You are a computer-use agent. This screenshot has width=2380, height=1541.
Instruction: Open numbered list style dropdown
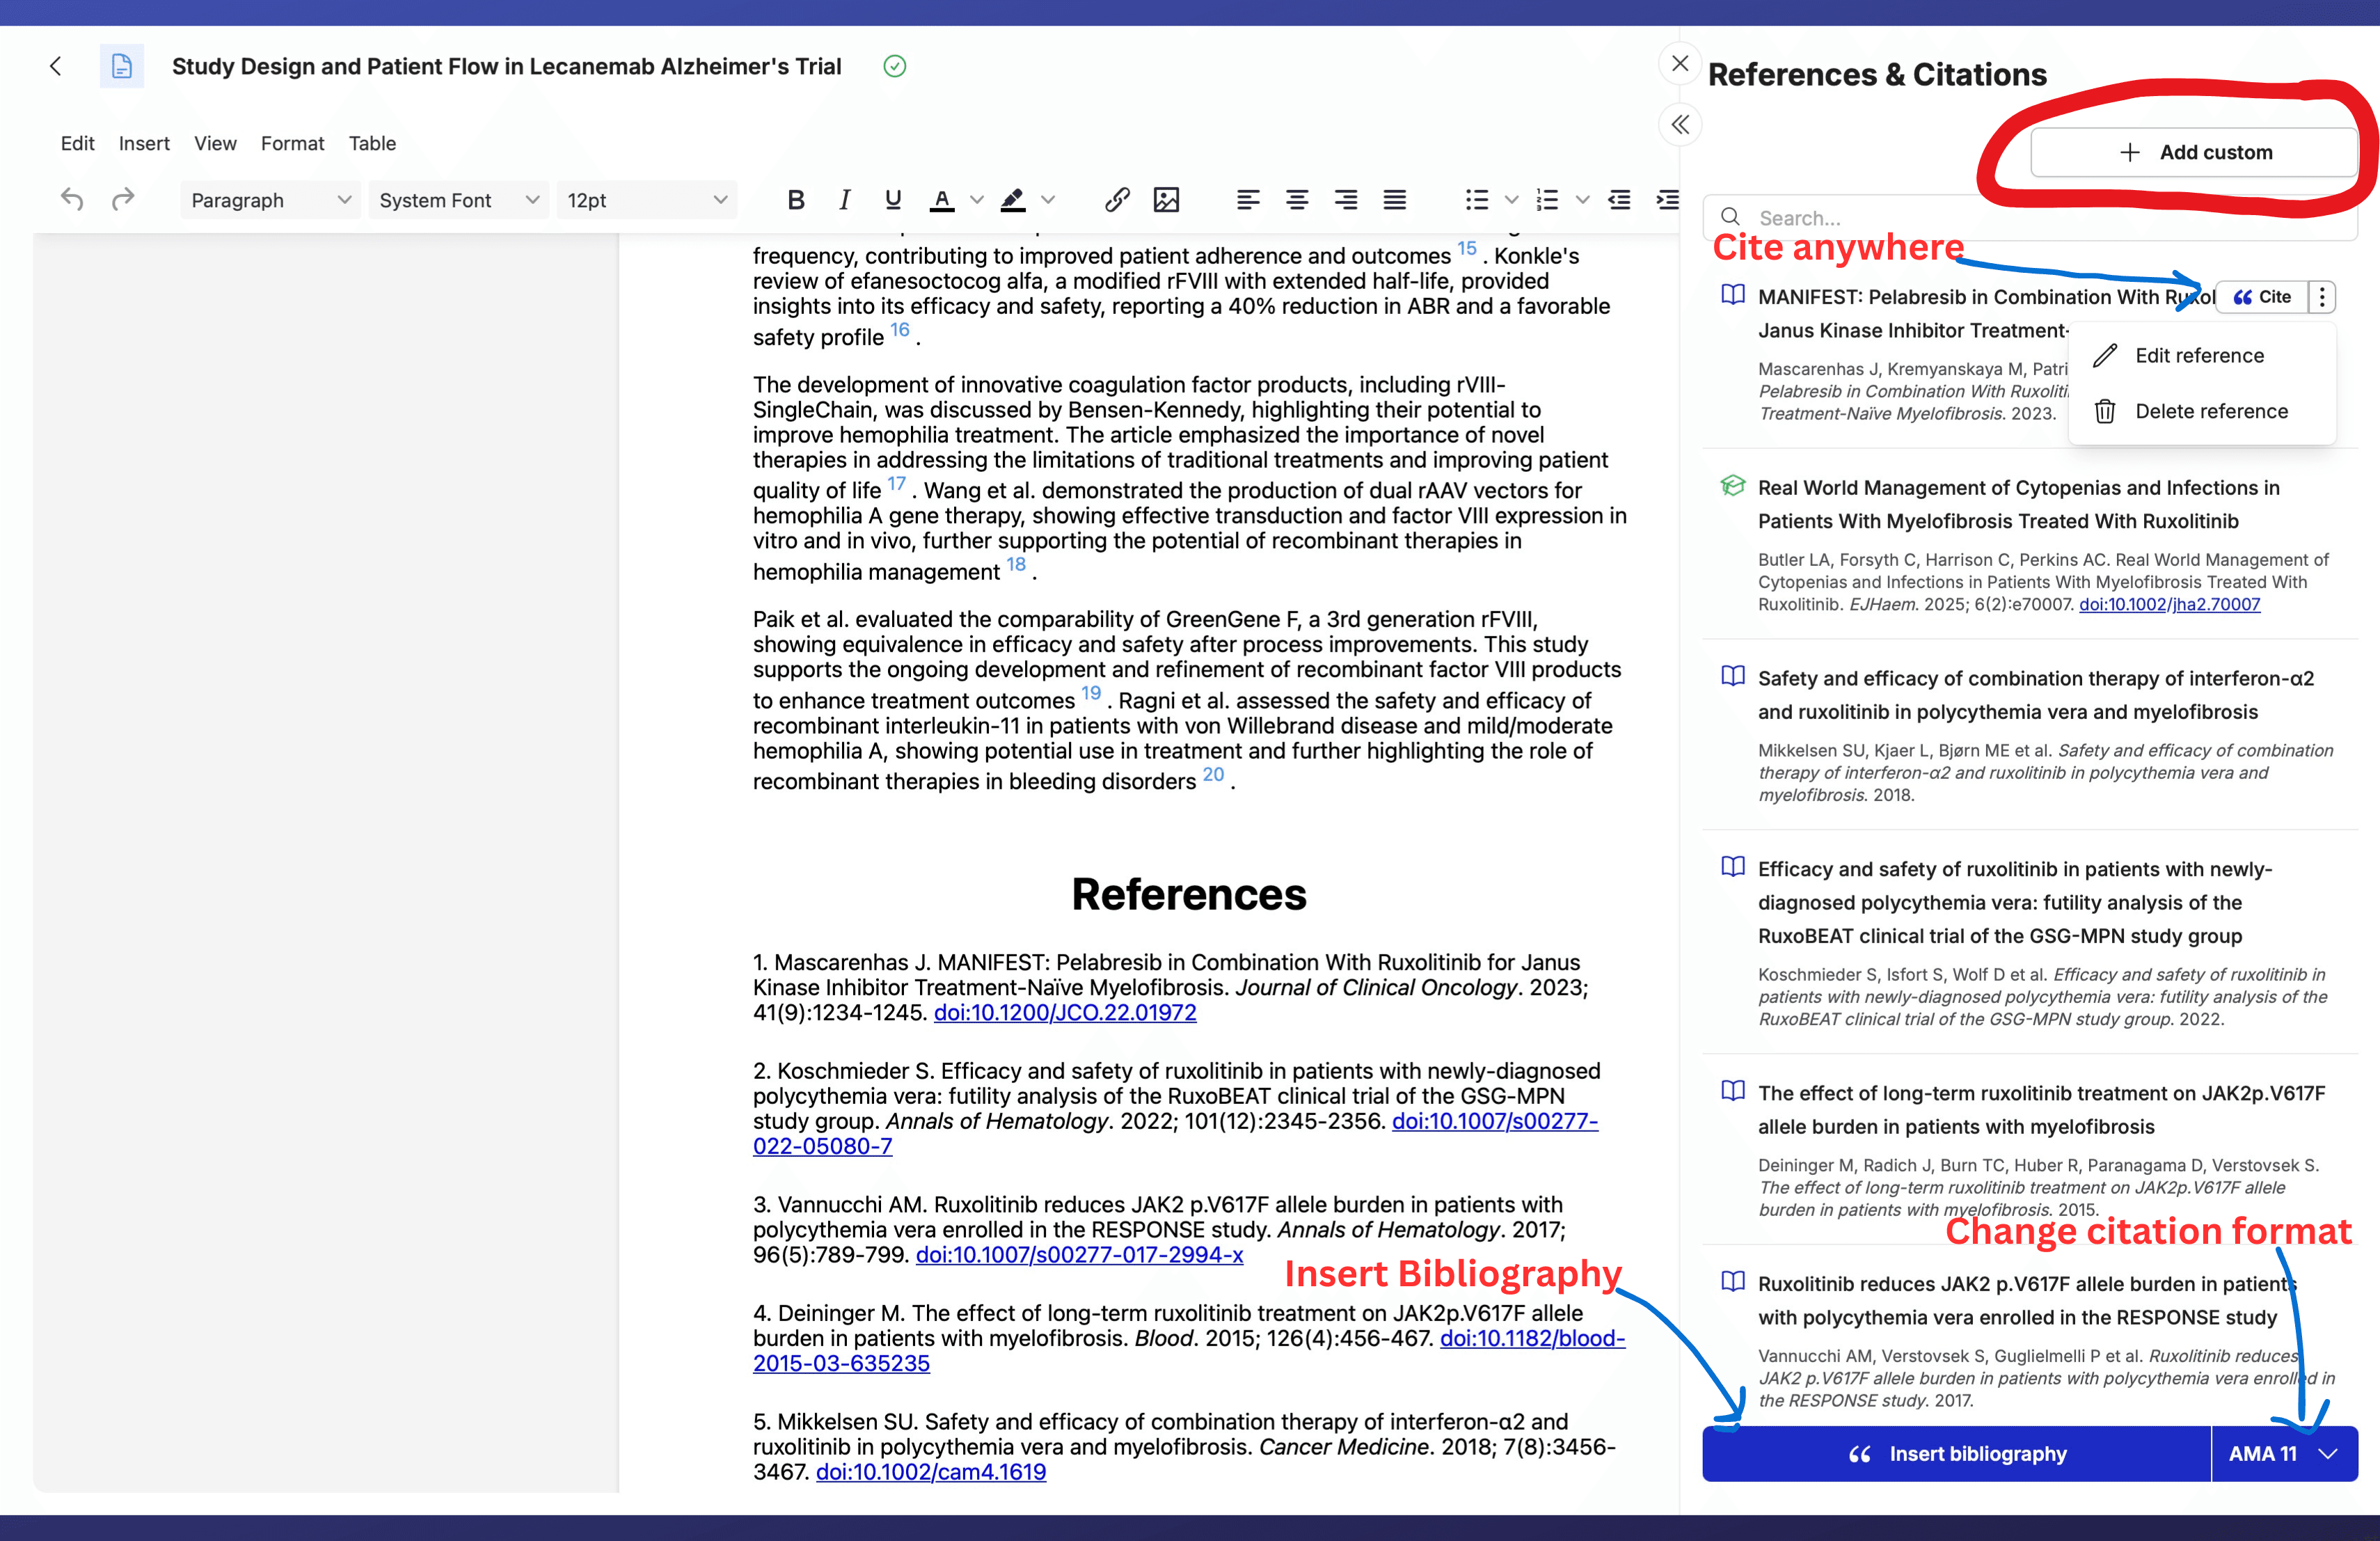pyautogui.click(x=1583, y=200)
